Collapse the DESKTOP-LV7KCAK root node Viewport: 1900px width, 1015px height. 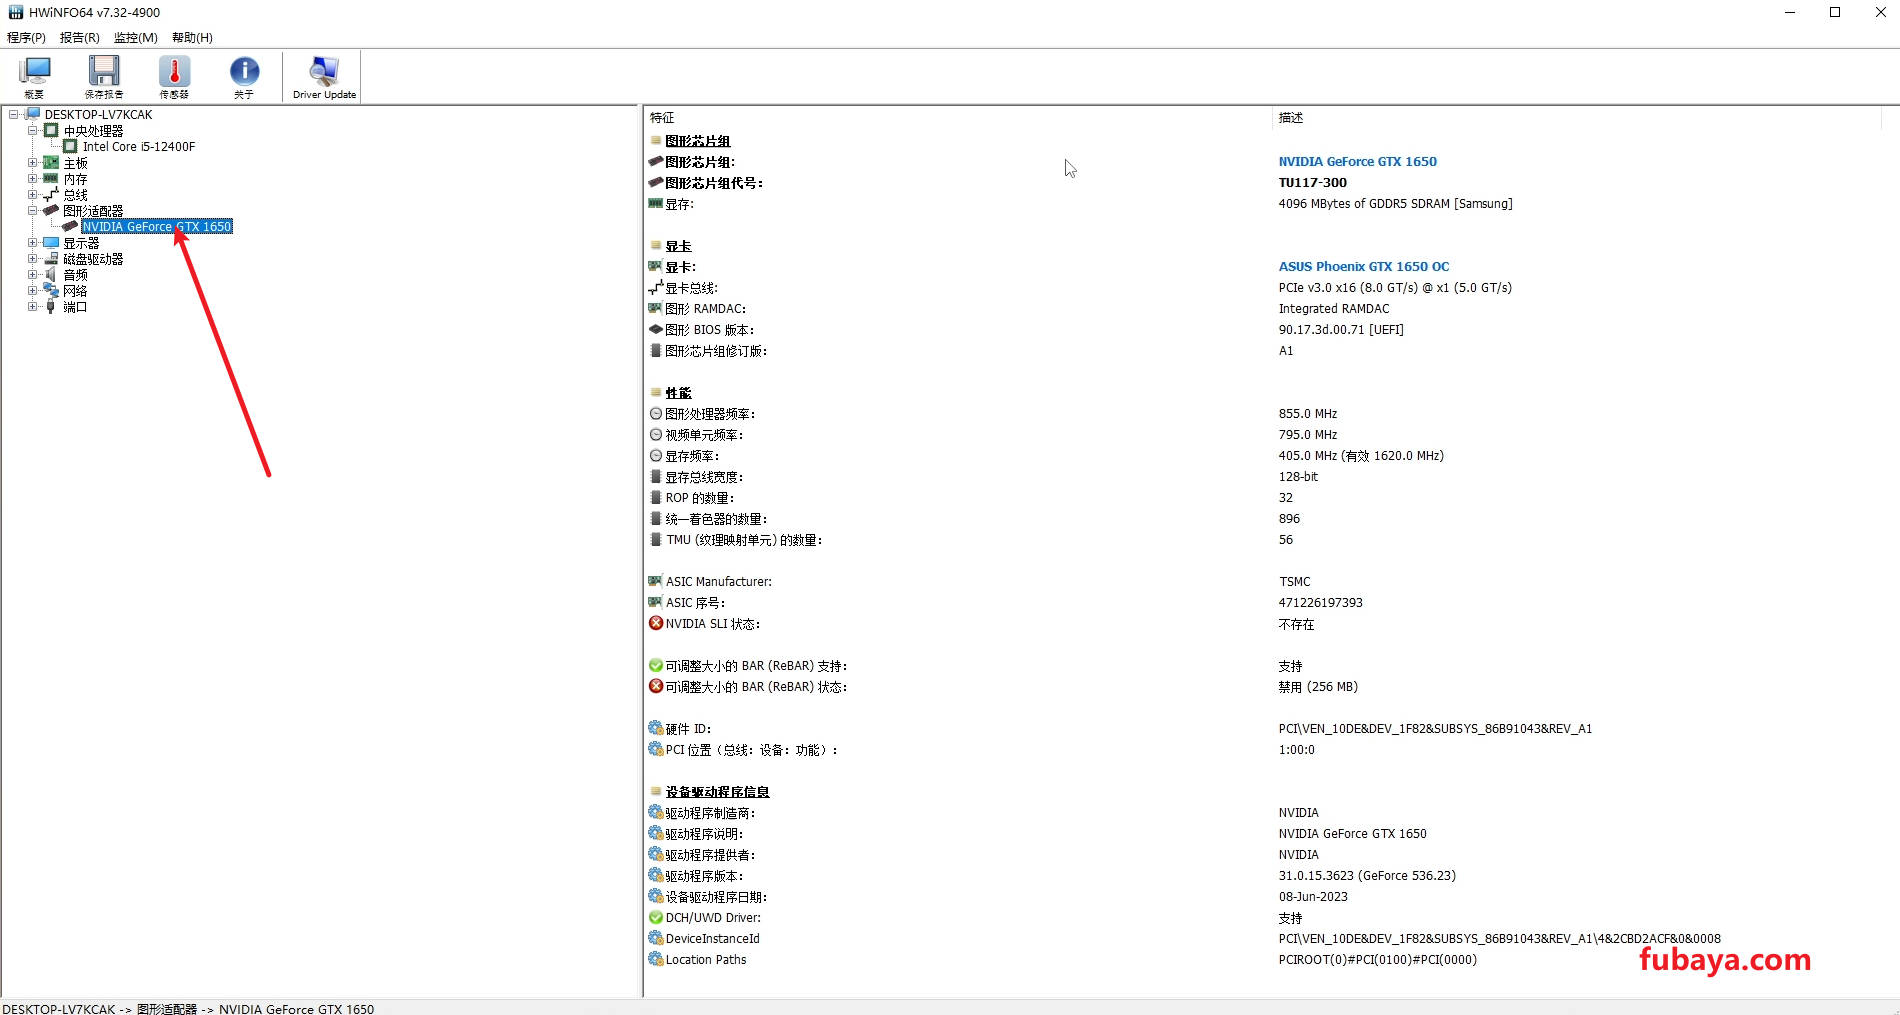click(x=13, y=114)
